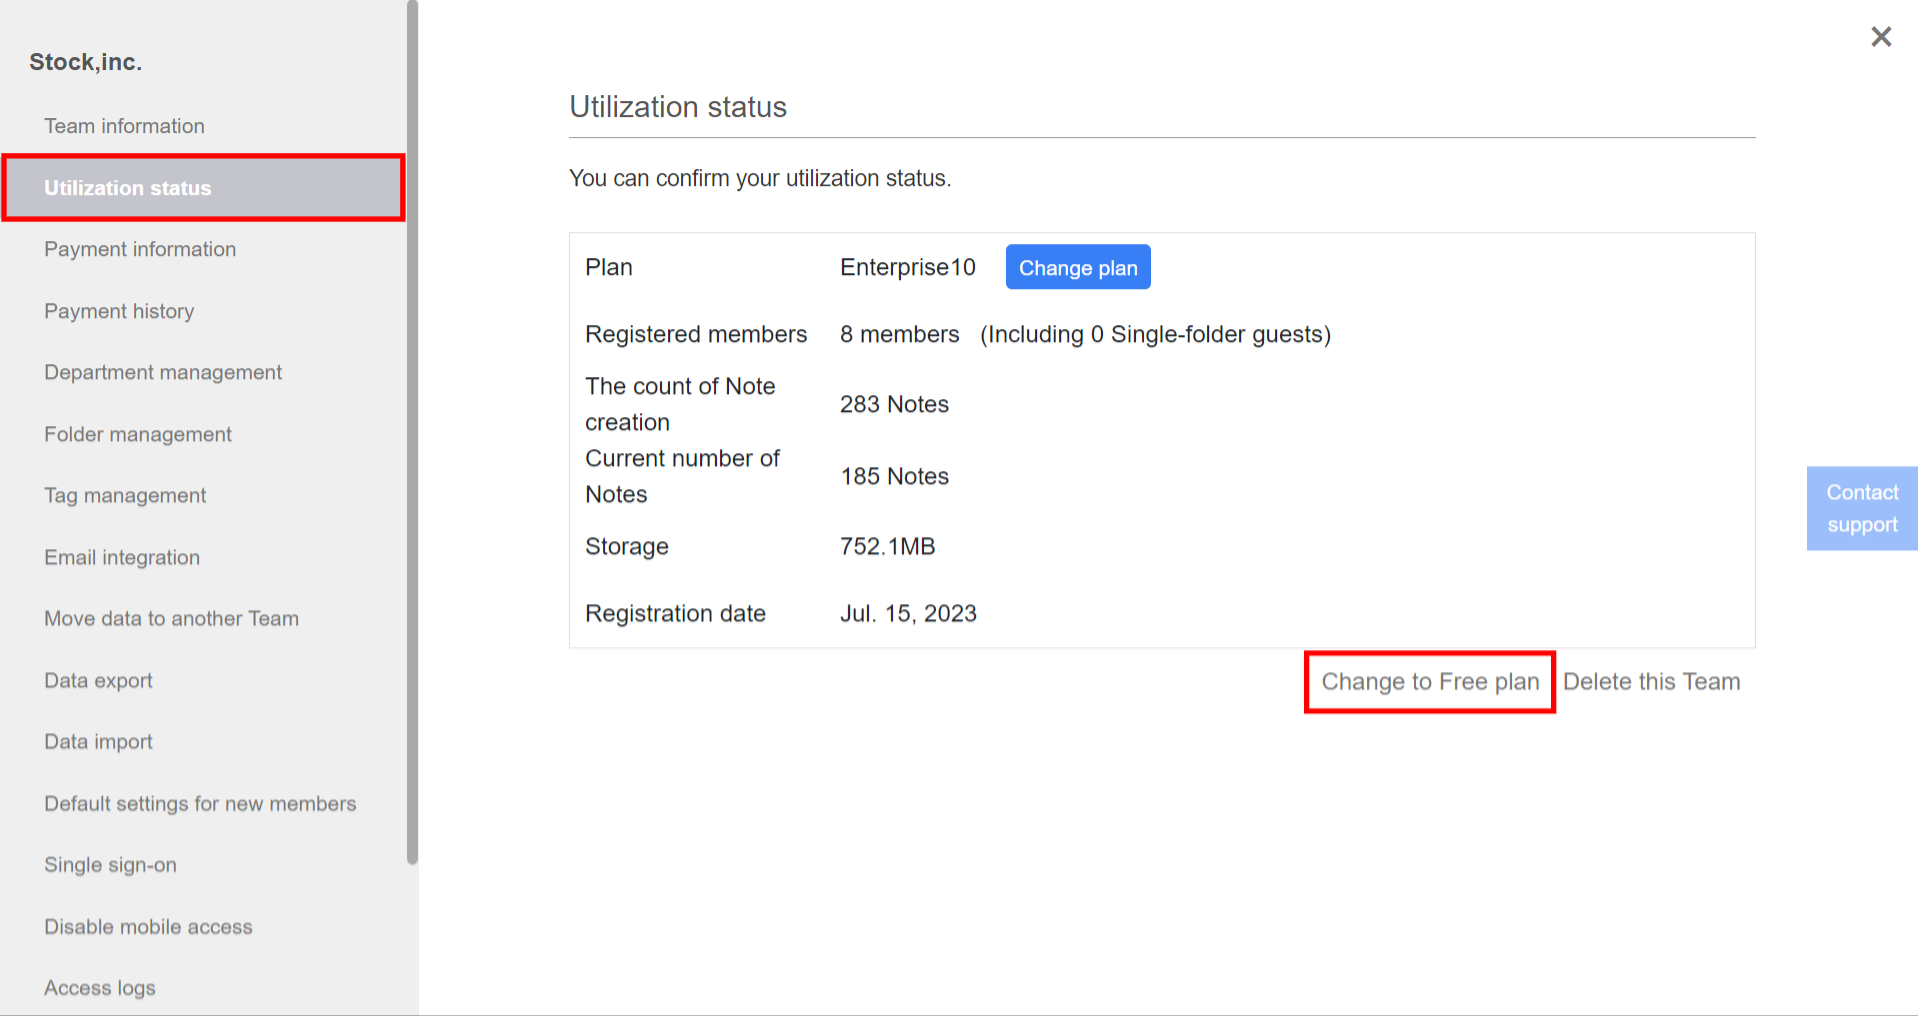The width and height of the screenshot is (1918, 1016).
Task: Open Tag management section
Action: coord(124,495)
